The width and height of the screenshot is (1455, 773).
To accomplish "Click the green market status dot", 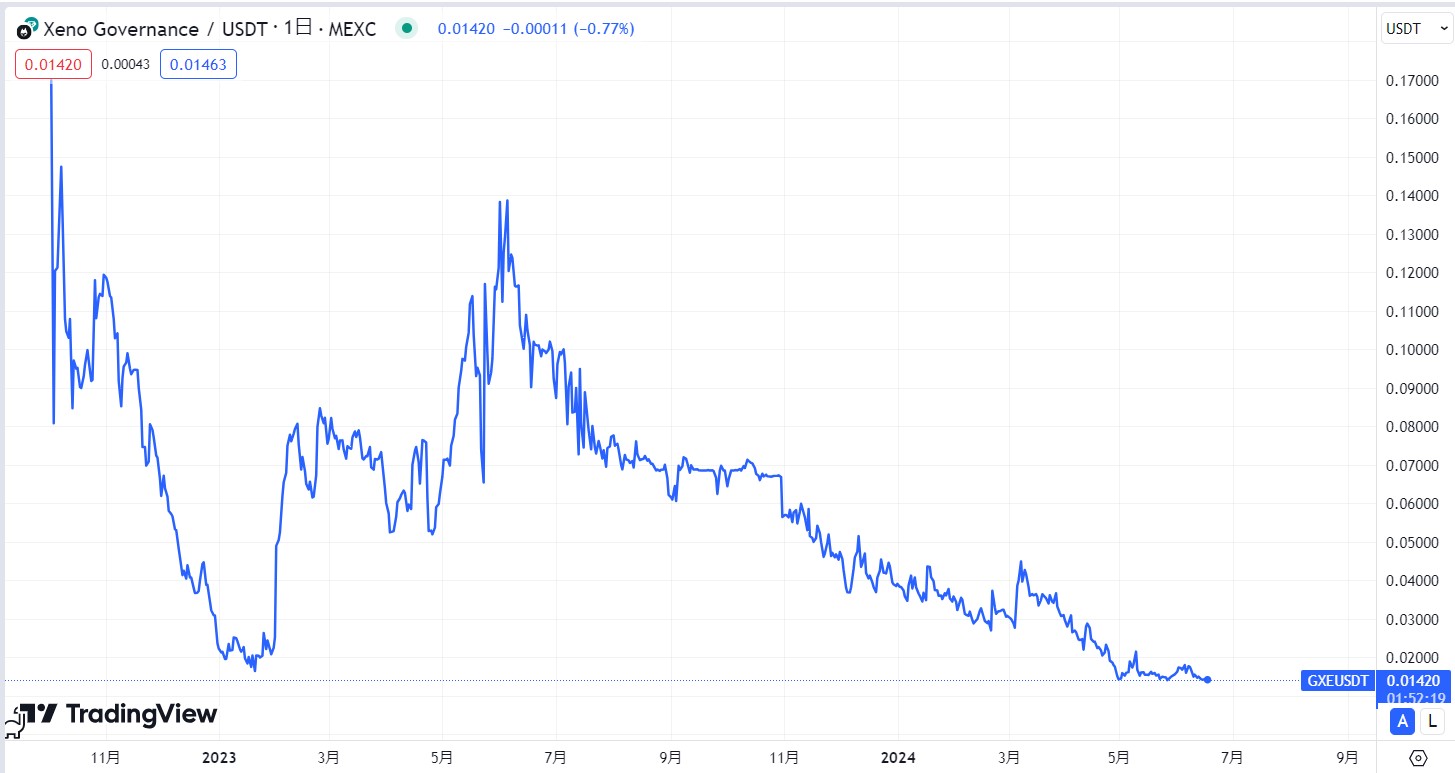I will pyautogui.click(x=406, y=29).
